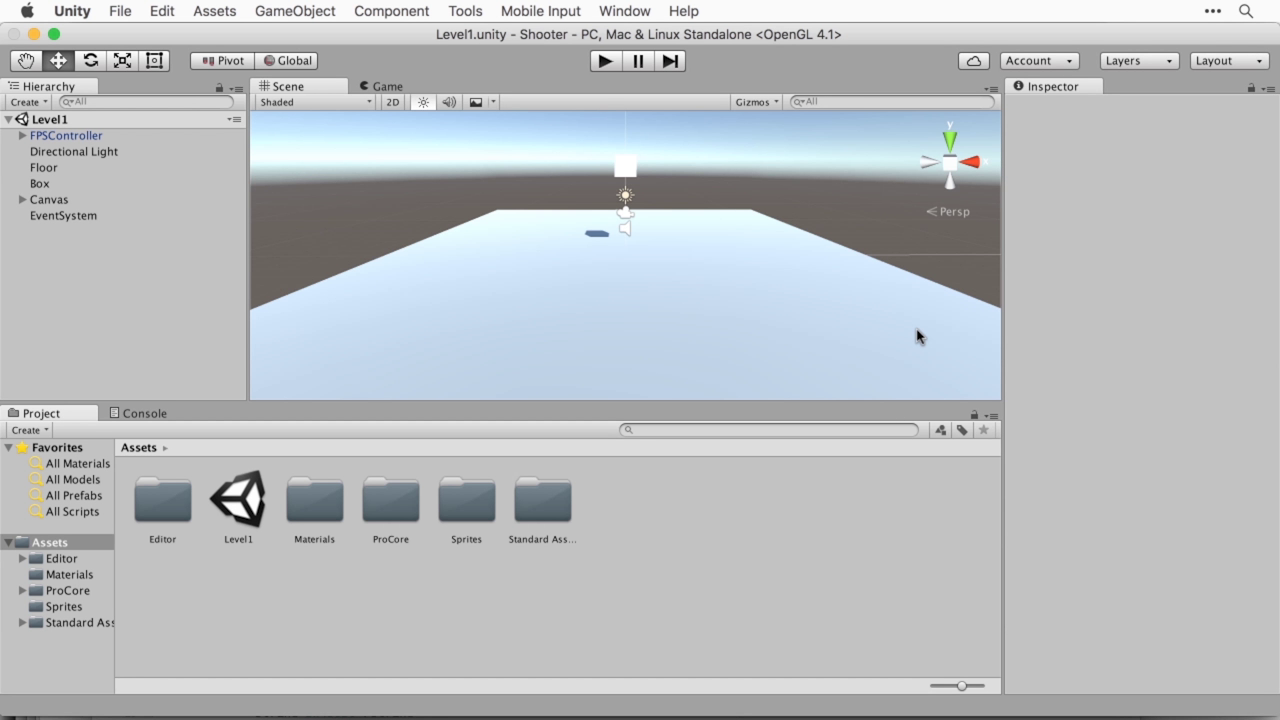
Task: Select the Scale tool in the toolbar
Action: pyautogui.click(x=122, y=61)
